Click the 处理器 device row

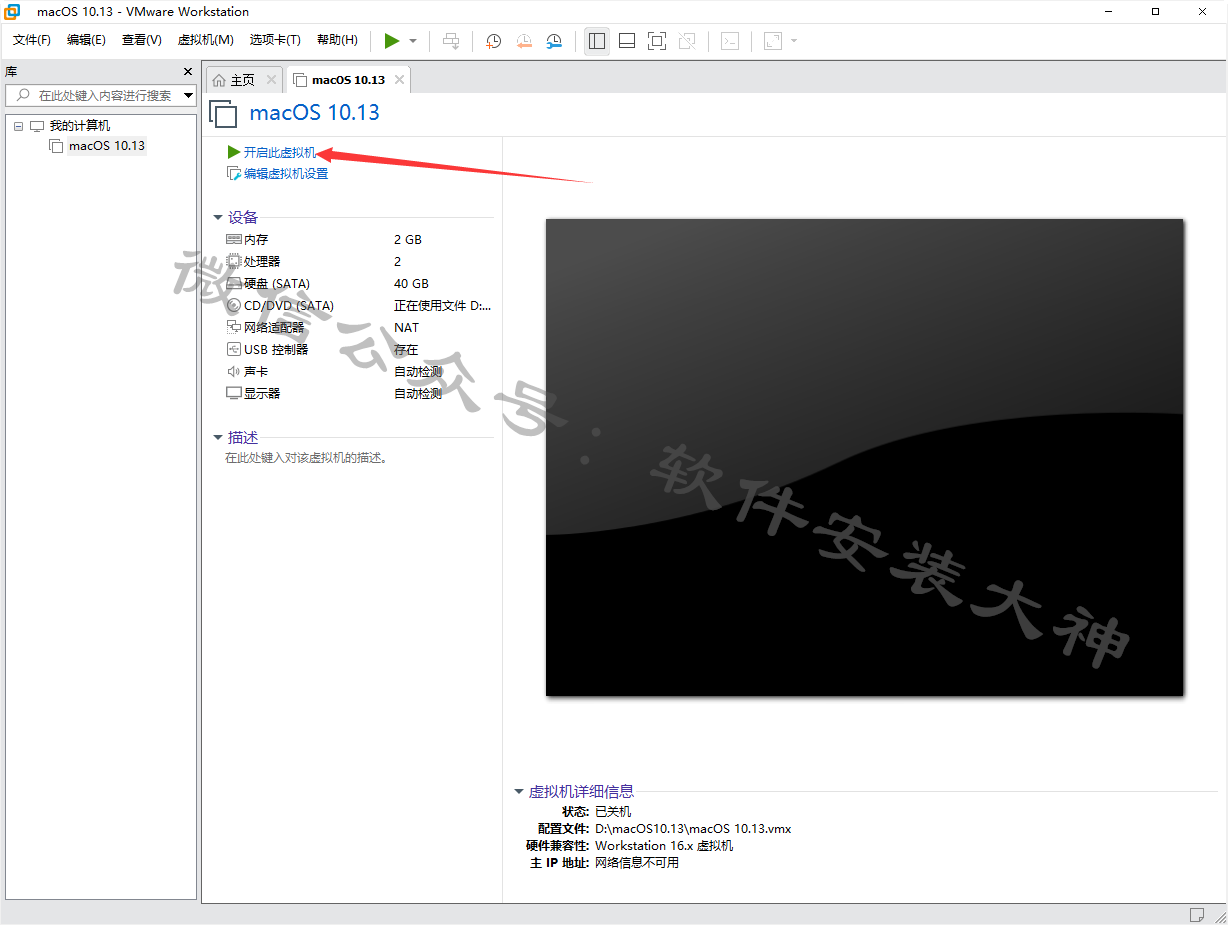tap(359, 262)
